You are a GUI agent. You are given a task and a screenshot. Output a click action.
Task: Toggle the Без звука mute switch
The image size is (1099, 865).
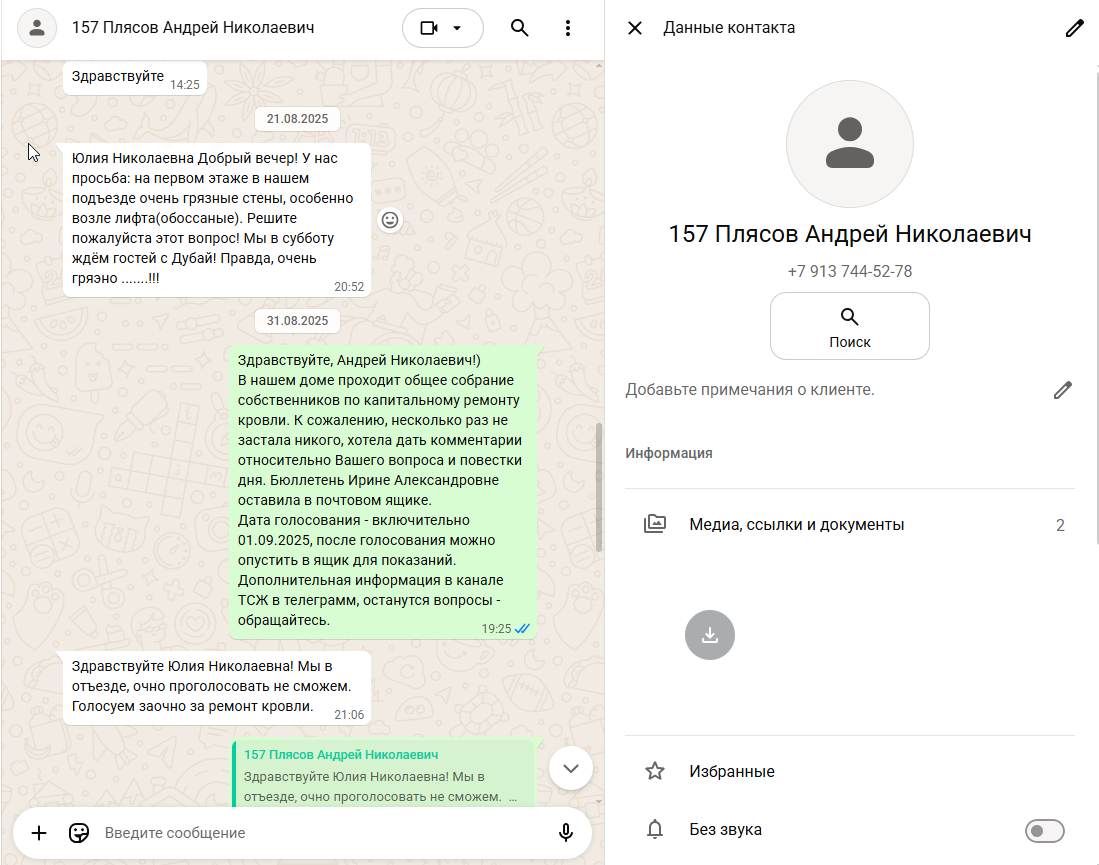click(x=1044, y=831)
